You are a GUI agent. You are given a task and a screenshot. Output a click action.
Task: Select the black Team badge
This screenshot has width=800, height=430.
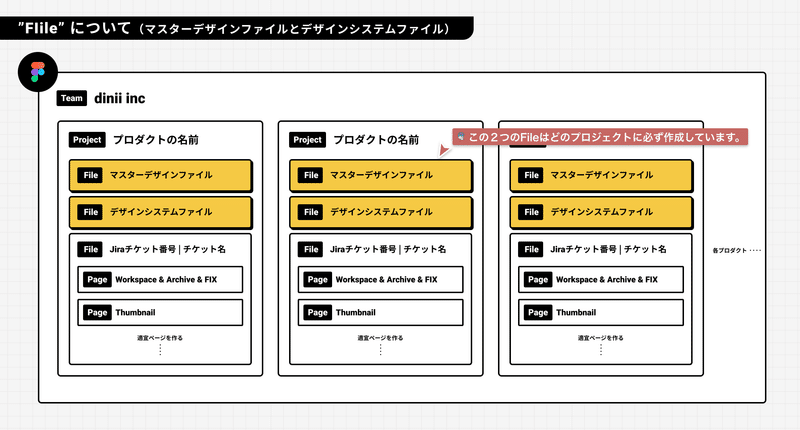click(71, 98)
